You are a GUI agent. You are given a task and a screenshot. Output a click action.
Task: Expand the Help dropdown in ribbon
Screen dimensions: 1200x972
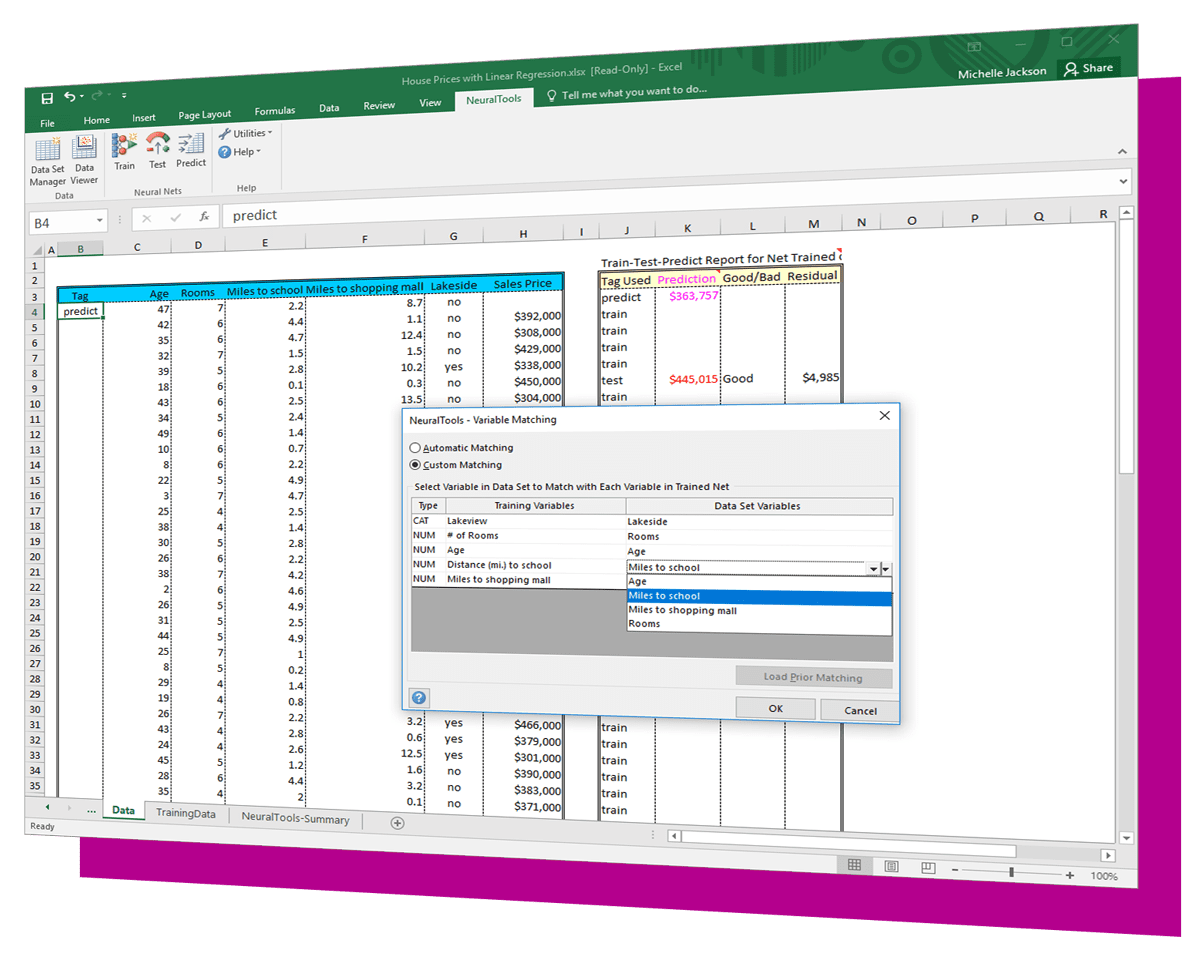[240, 152]
